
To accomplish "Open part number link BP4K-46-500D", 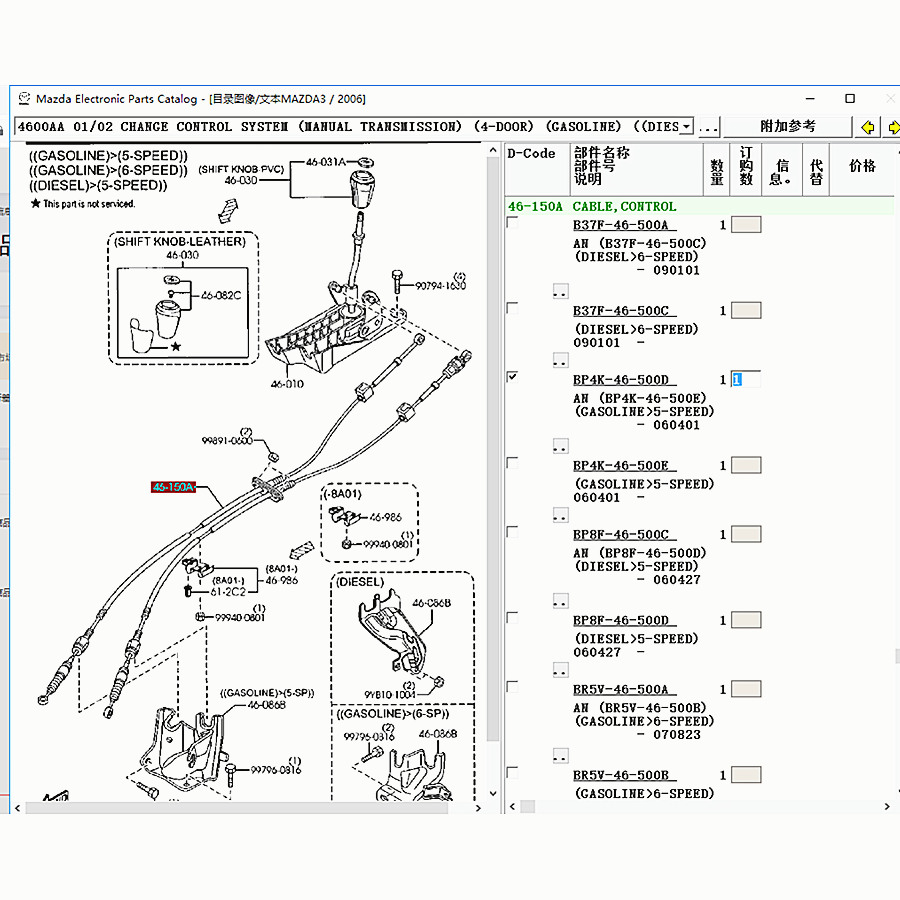I will pyautogui.click(x=624, y=379).
